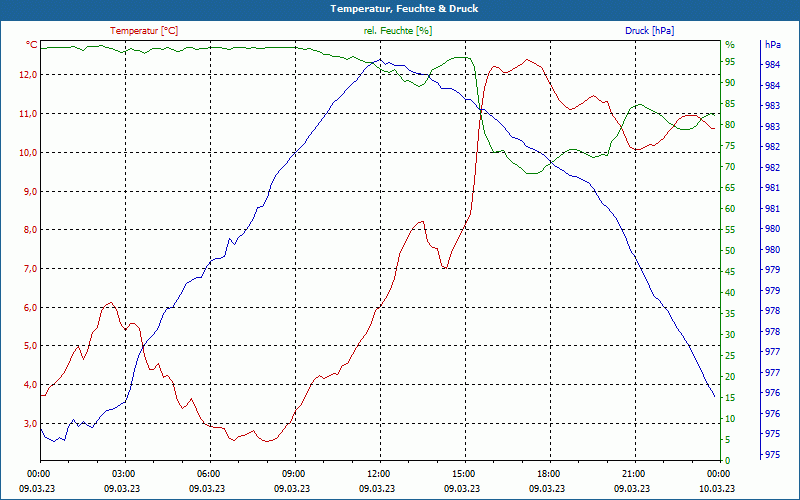Click the '21:00' time axis label
Viewport: 800px width, 500px height.
coord(633,473)
